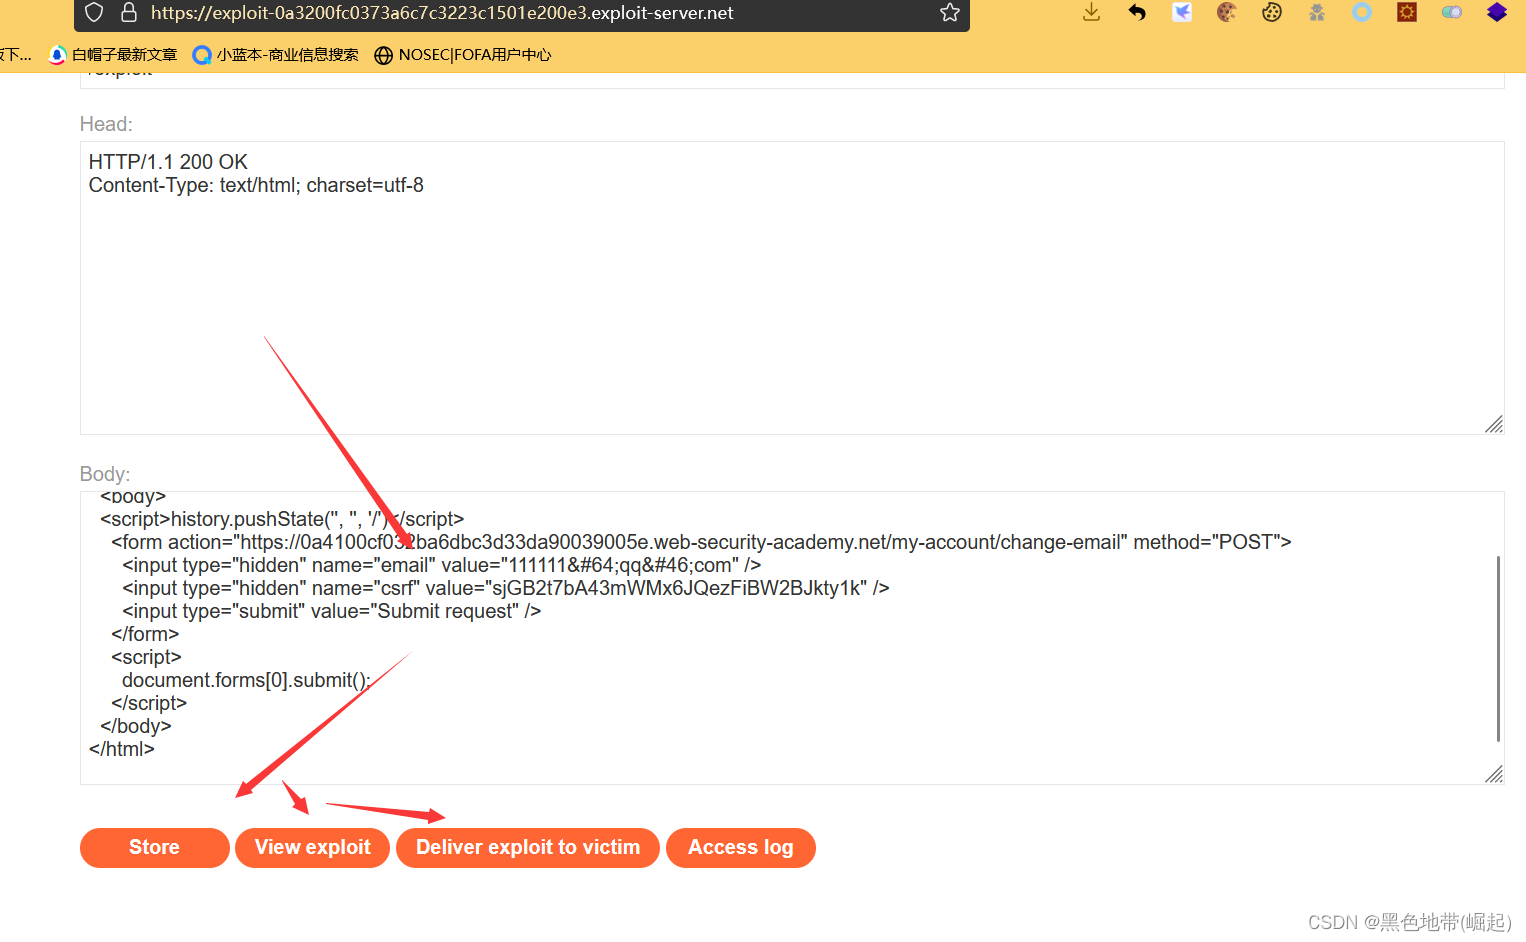
Task: Click the "HTTP/1.1 200 OK" line
Action: tap(168, 162)
